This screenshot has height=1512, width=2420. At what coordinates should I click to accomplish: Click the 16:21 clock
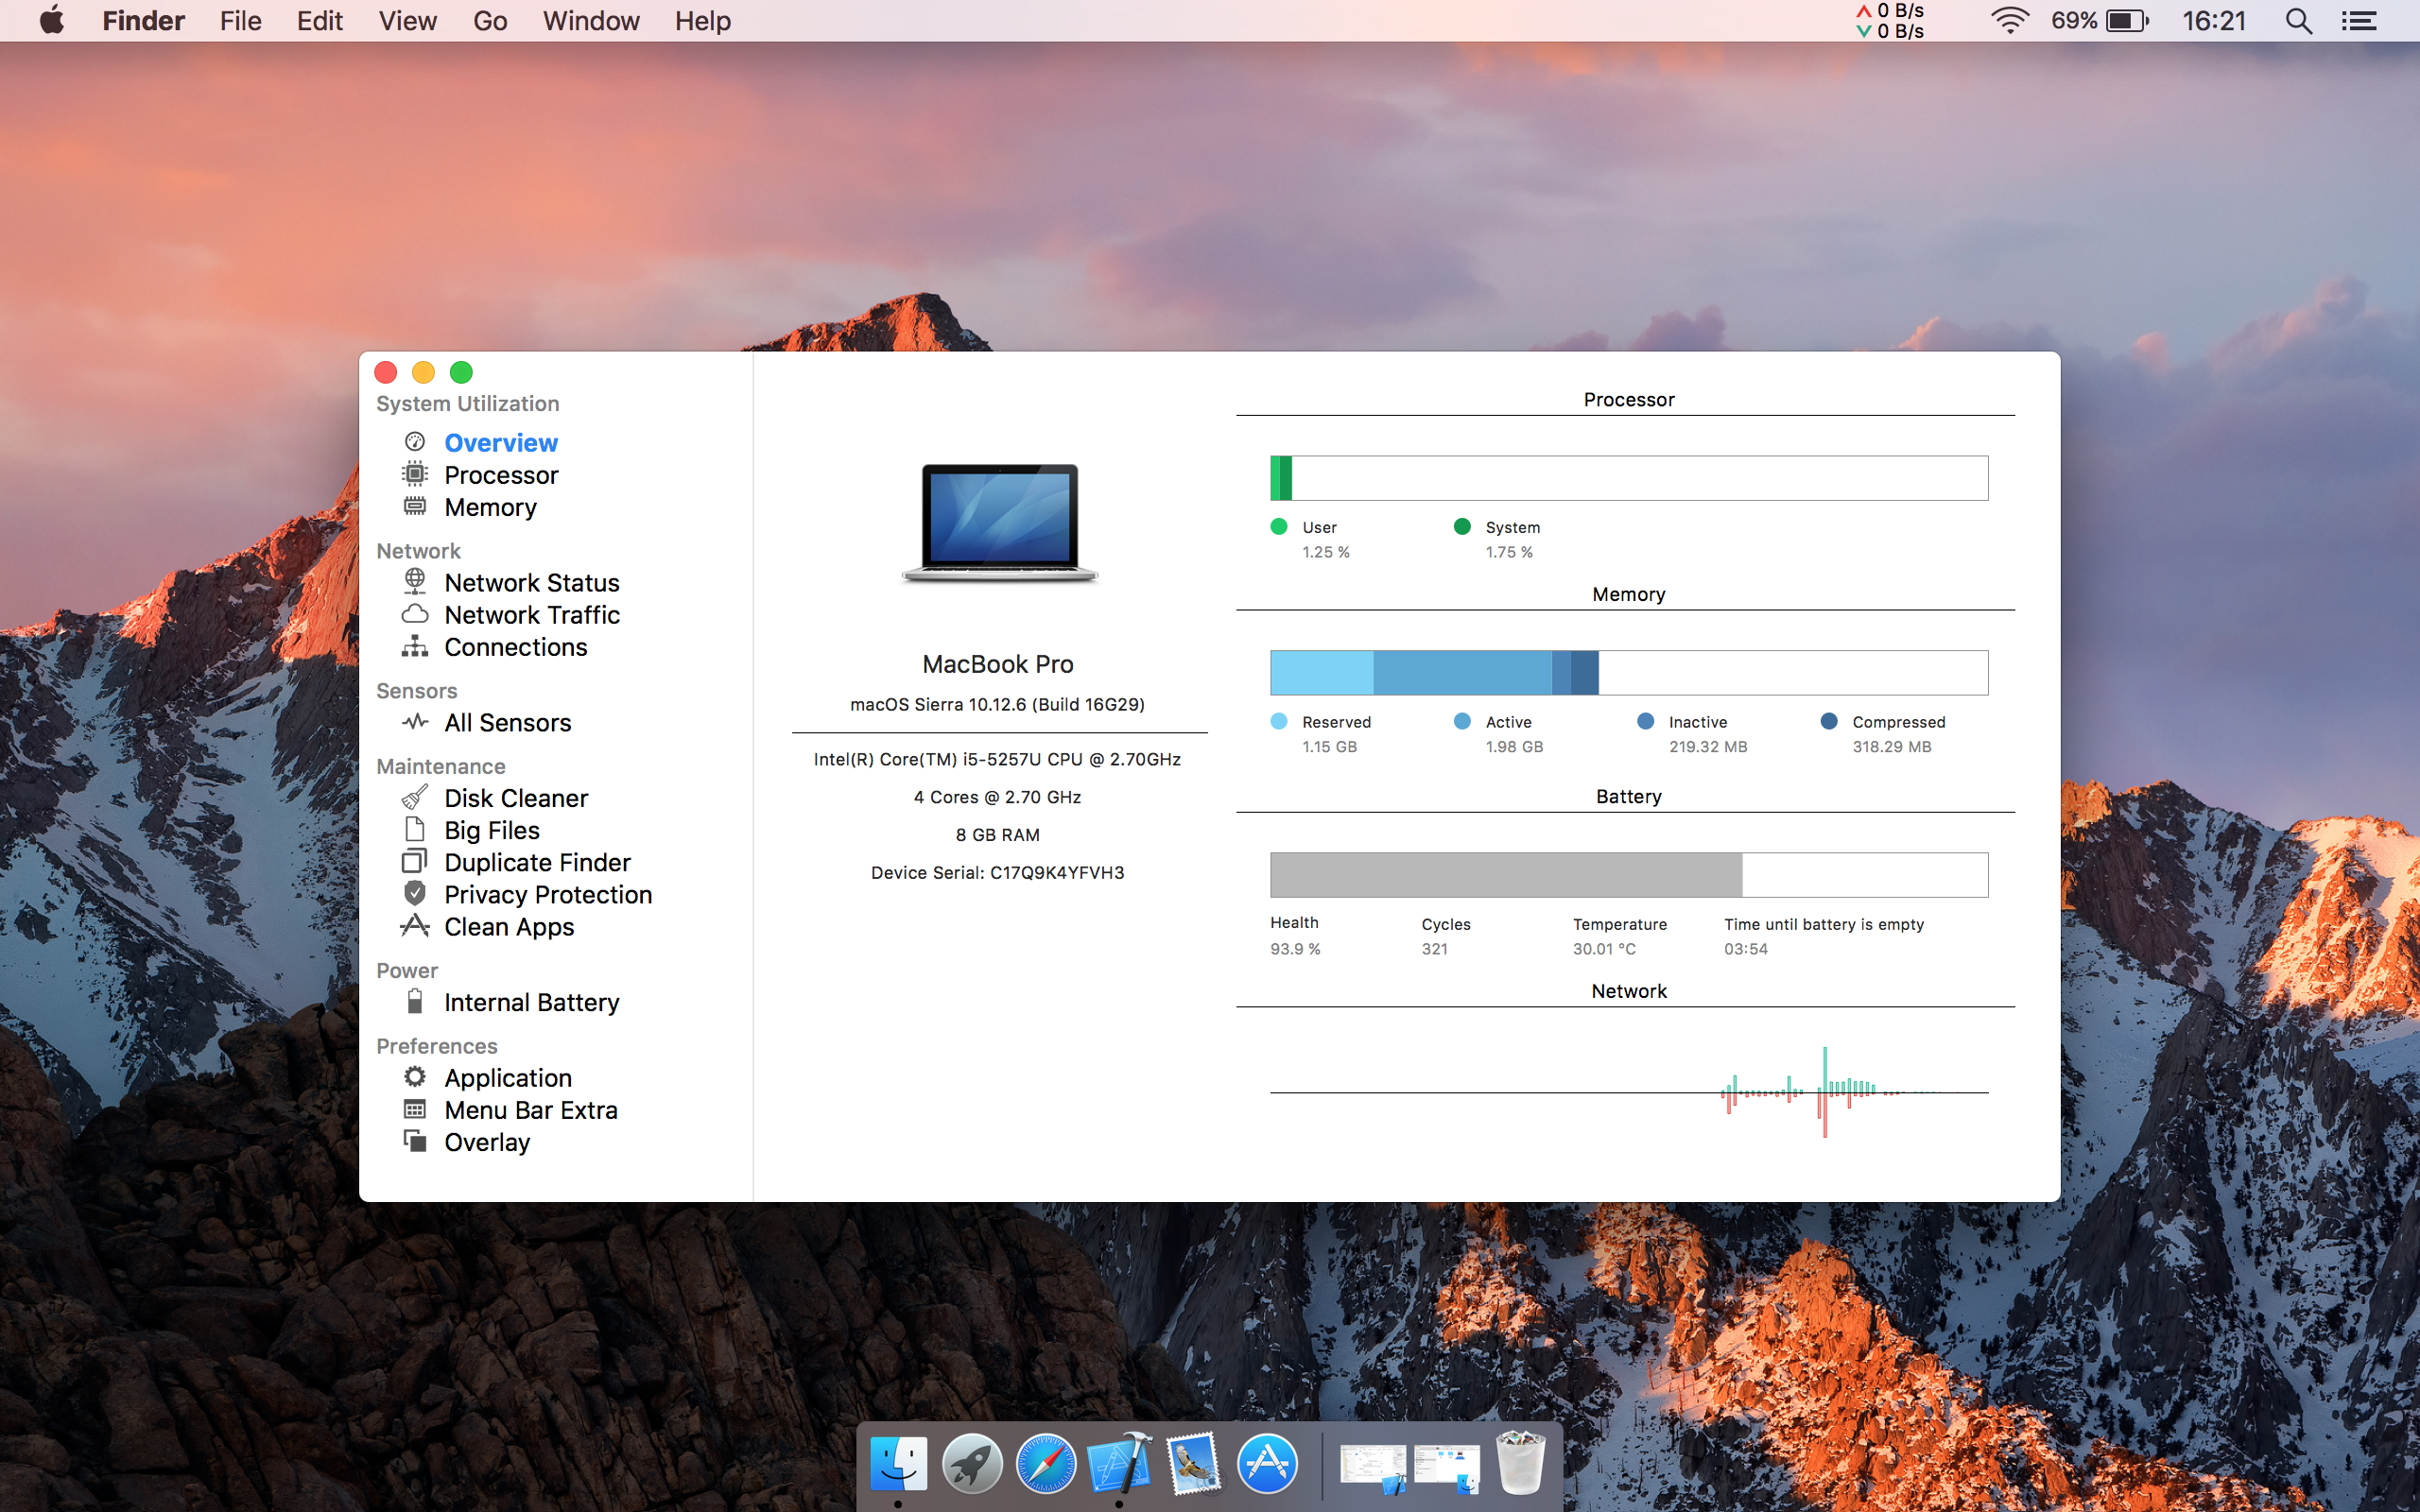coord(2214,21)
